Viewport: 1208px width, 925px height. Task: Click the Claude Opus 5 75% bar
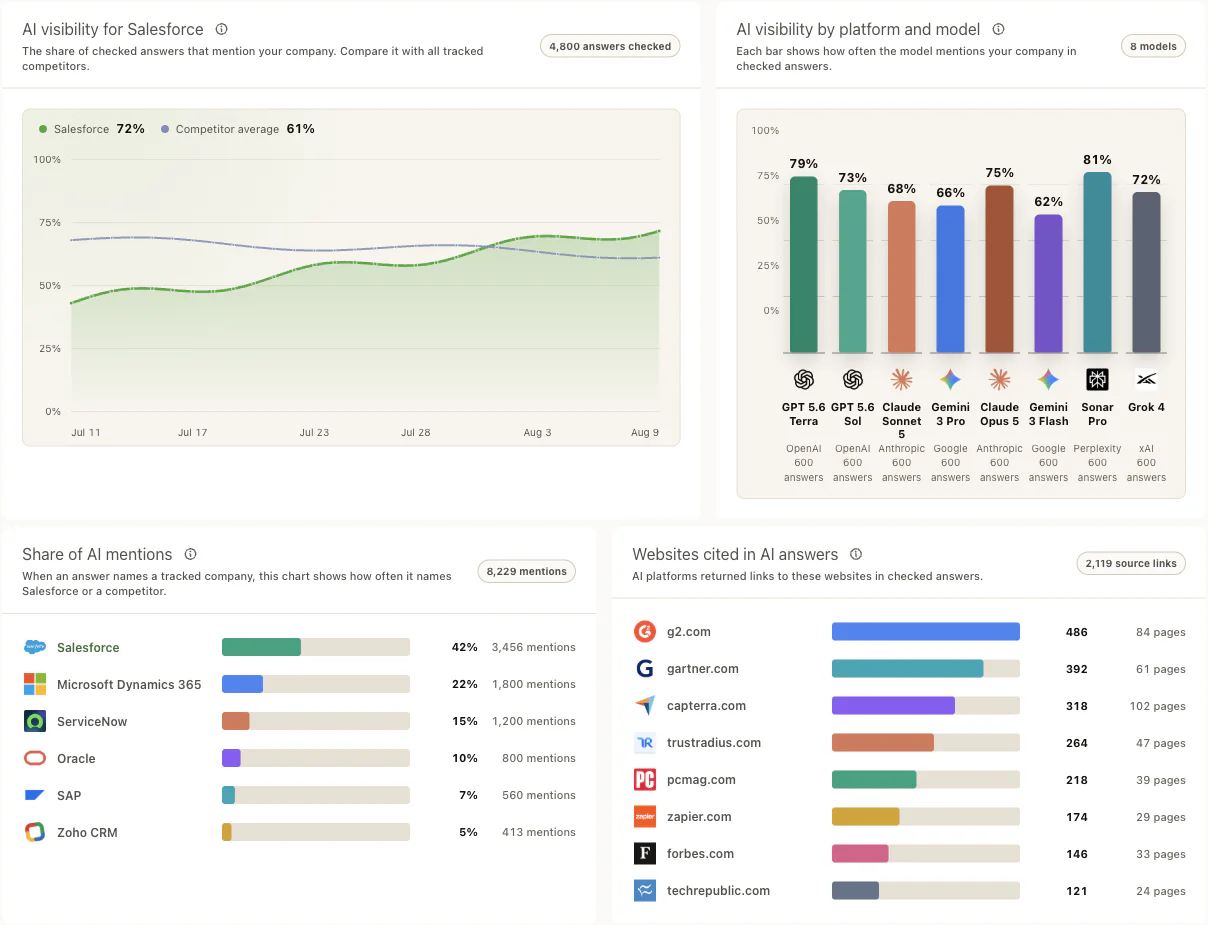999,269
